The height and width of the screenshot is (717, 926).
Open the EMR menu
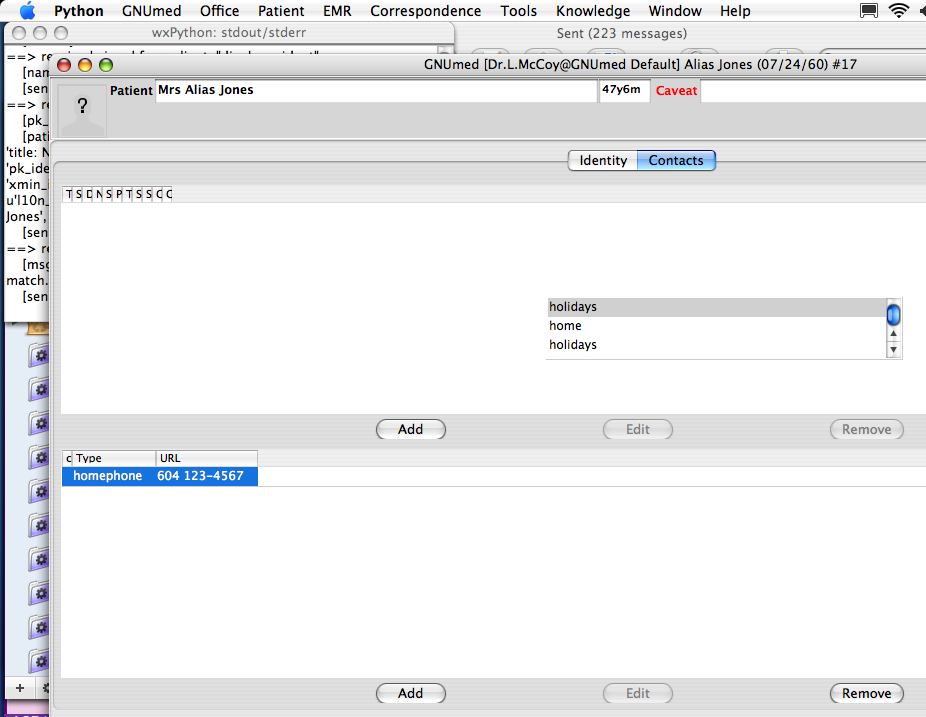coord(337,11)
